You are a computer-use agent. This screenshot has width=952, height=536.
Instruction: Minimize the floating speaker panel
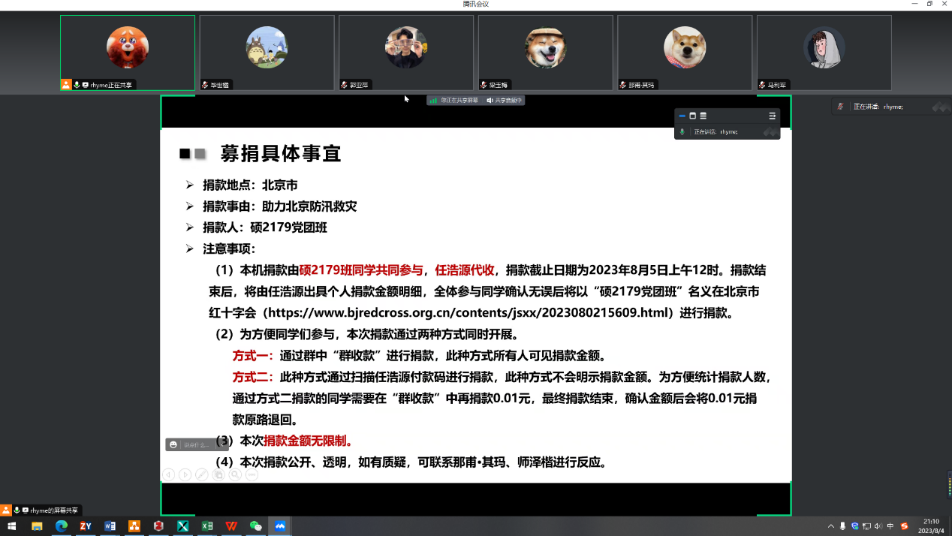[681, 116]
